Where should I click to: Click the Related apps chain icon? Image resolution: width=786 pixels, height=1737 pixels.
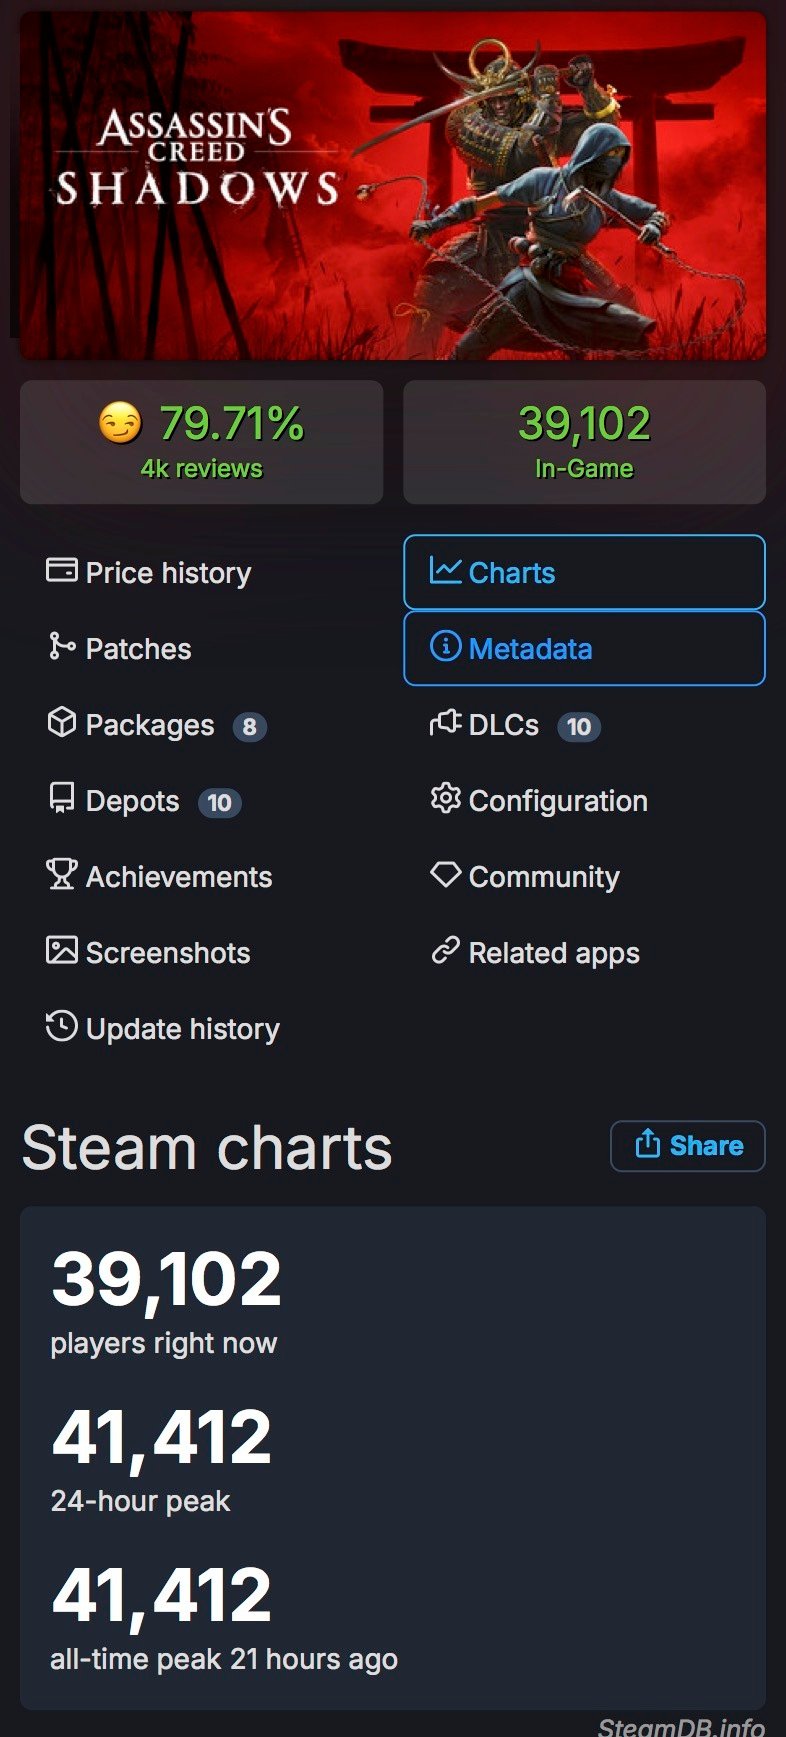click(445, 950)
